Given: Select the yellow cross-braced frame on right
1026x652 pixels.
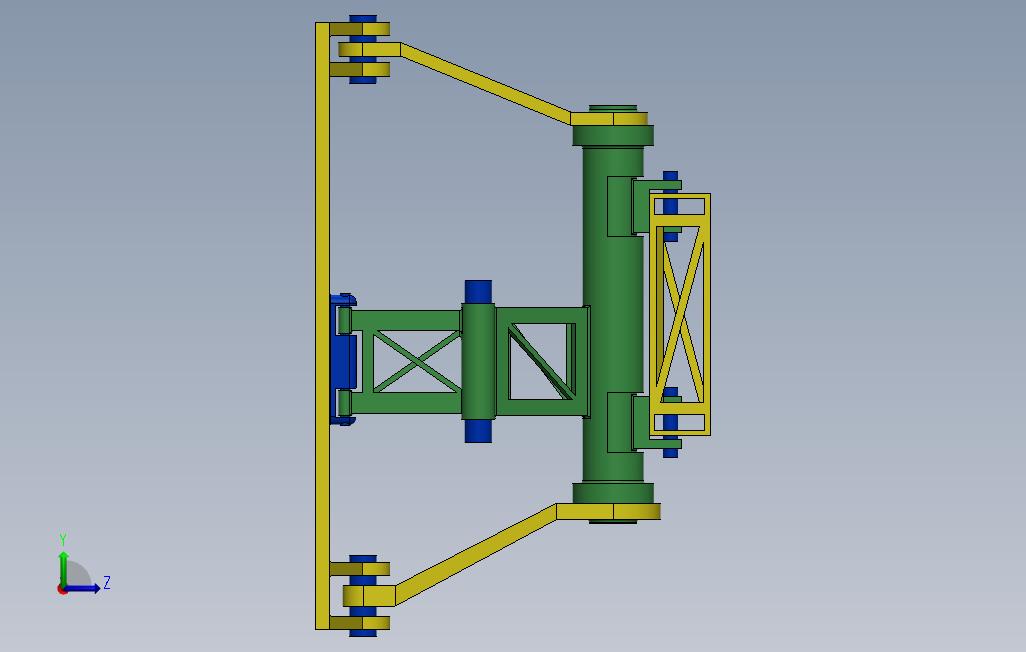Looking at the screenshot, I should (681, 314).
